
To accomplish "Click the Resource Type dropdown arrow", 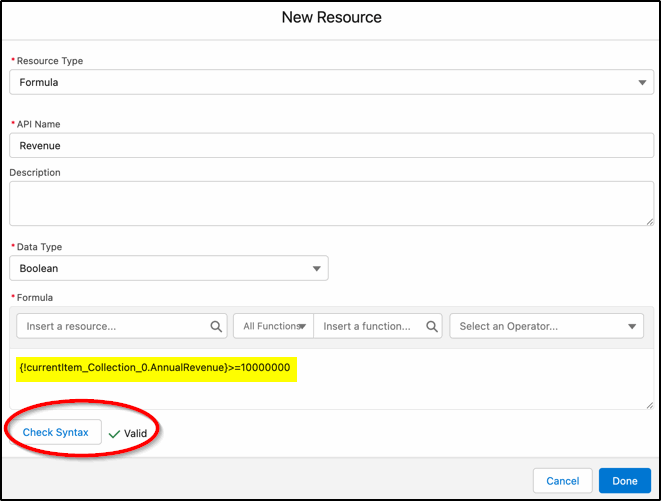I will pyautogui.click(x=643, y=83).
